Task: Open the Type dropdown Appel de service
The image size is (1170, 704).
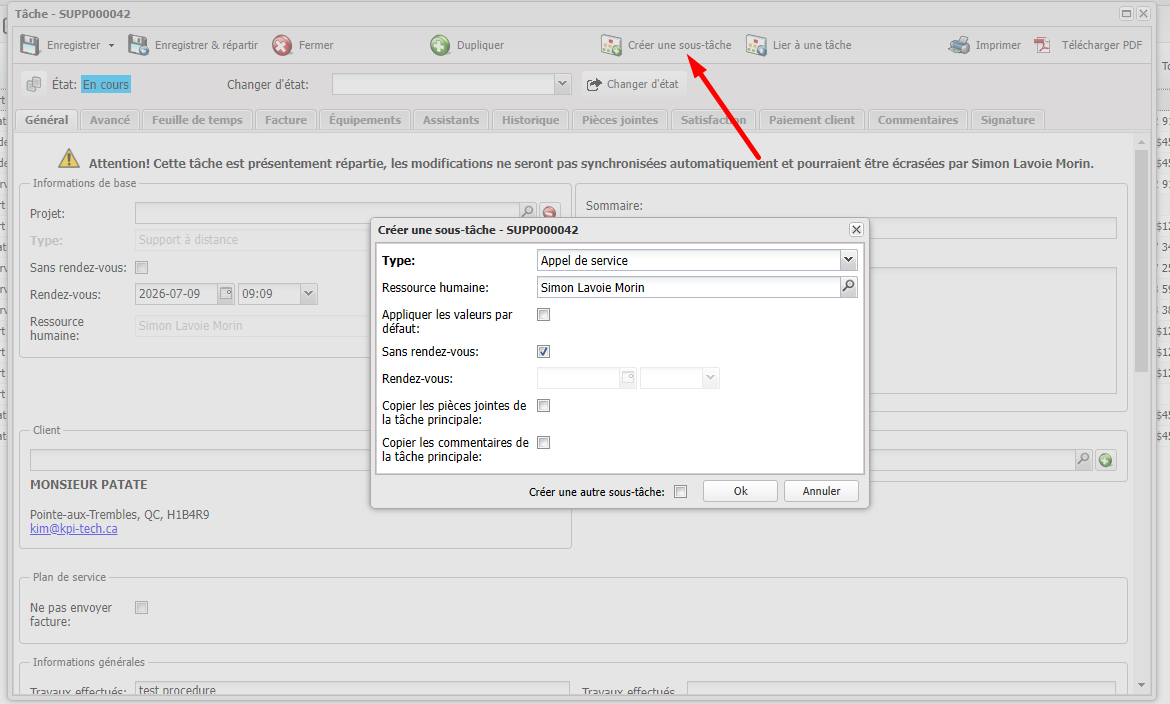Action: (x=848, y=260)
